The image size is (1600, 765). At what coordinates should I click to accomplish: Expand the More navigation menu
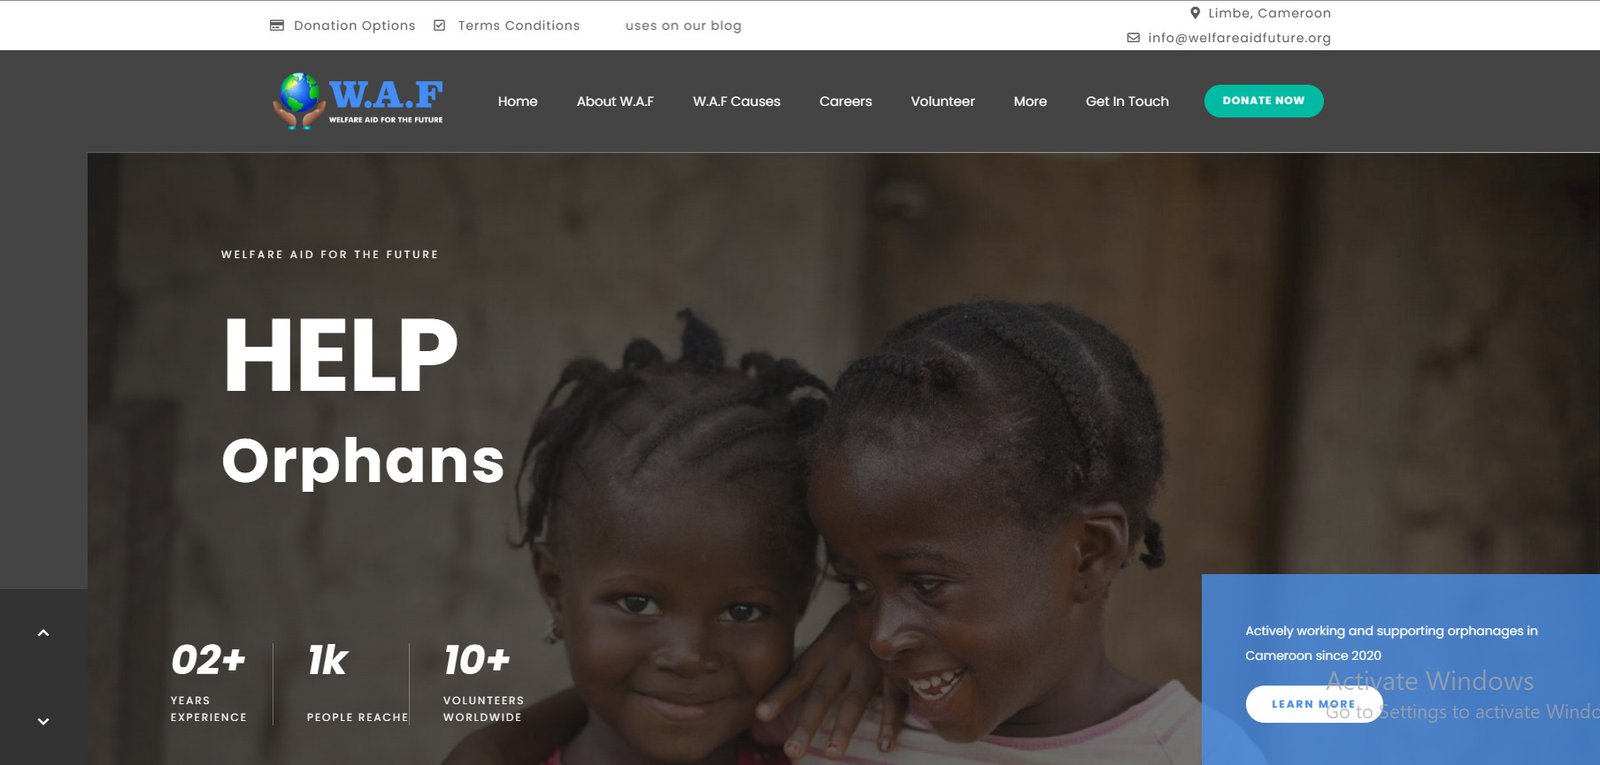1030,101
